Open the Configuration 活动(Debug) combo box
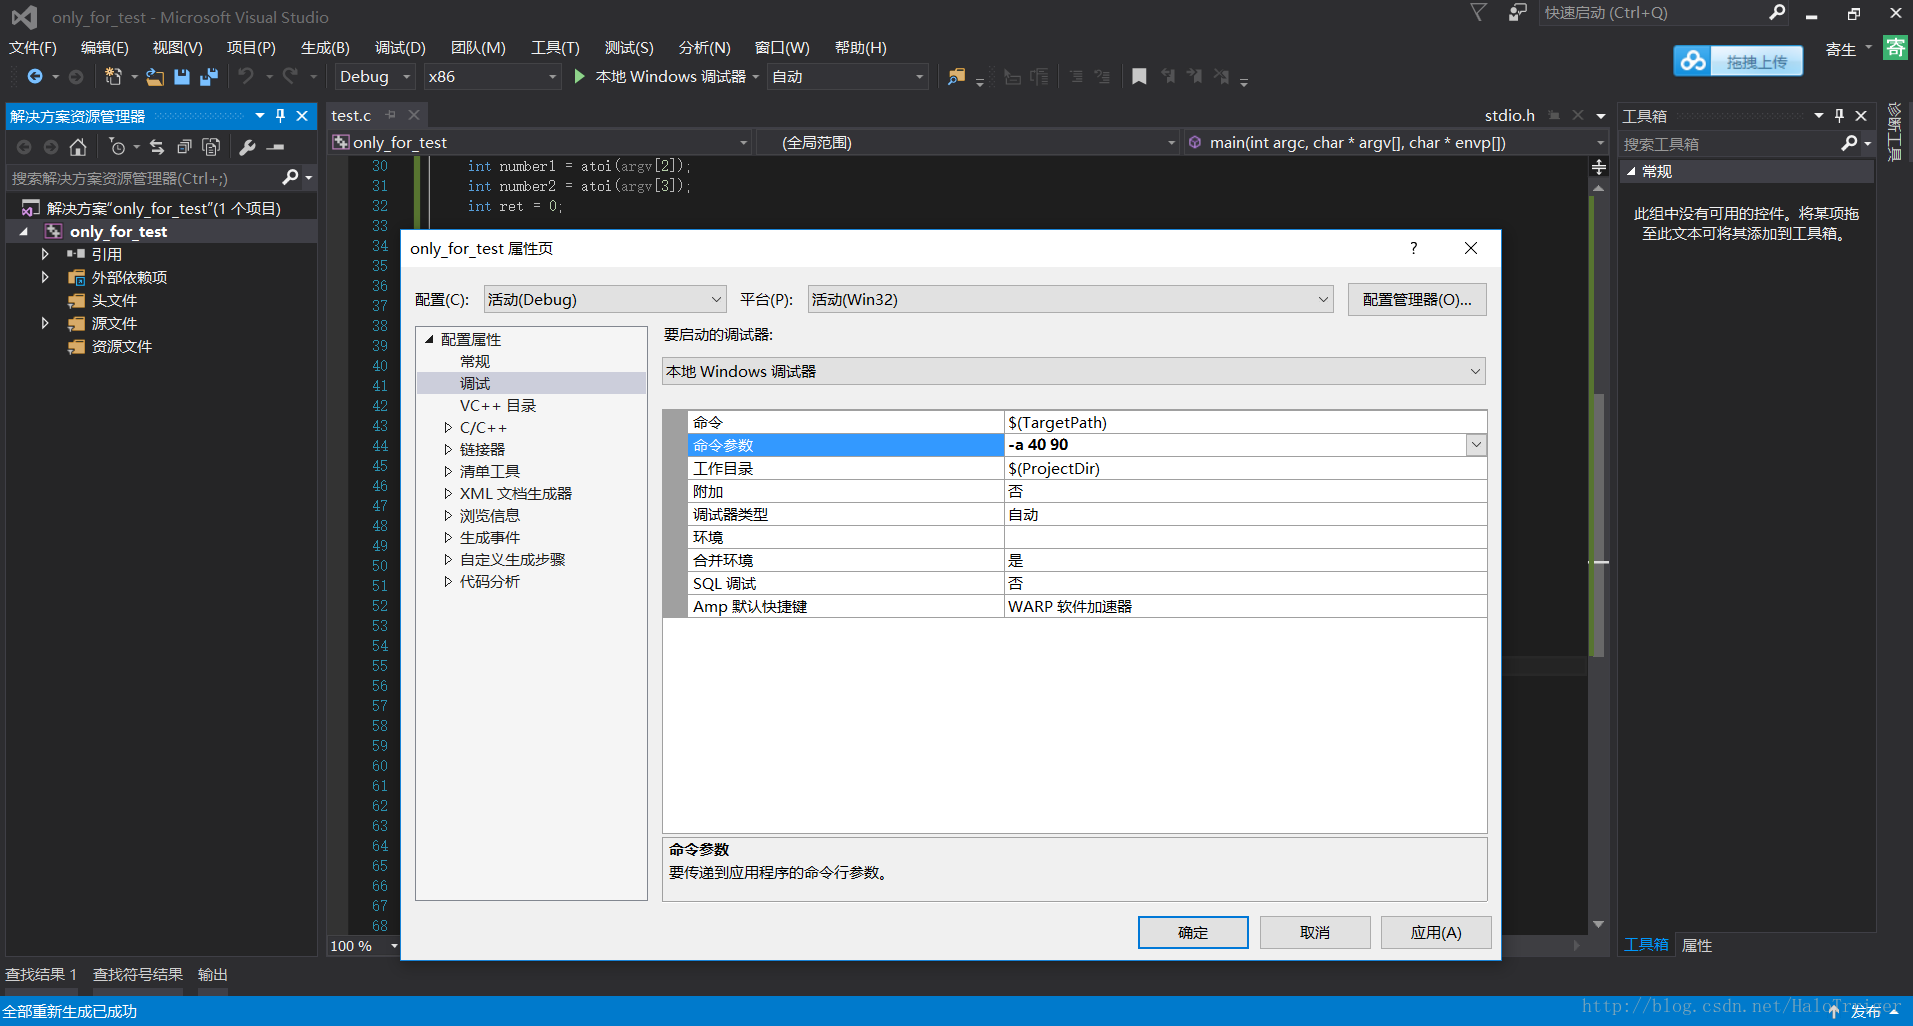This screenshot has height=1026, width=1913. coord(605,299)
